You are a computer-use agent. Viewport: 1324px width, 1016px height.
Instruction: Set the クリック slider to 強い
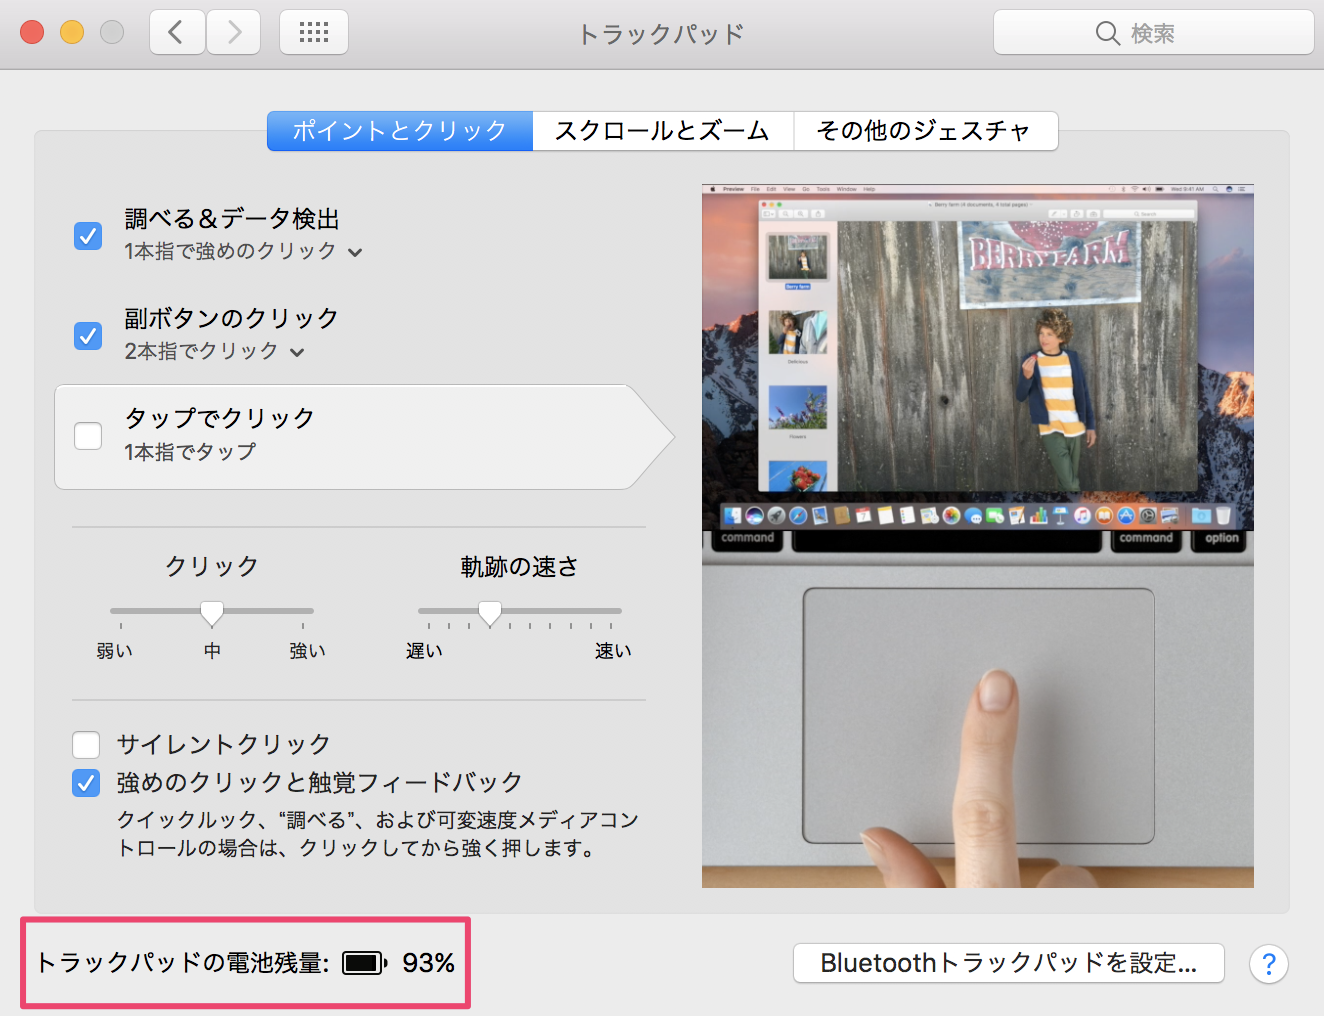pyautogui.click(x=306, y=611)
